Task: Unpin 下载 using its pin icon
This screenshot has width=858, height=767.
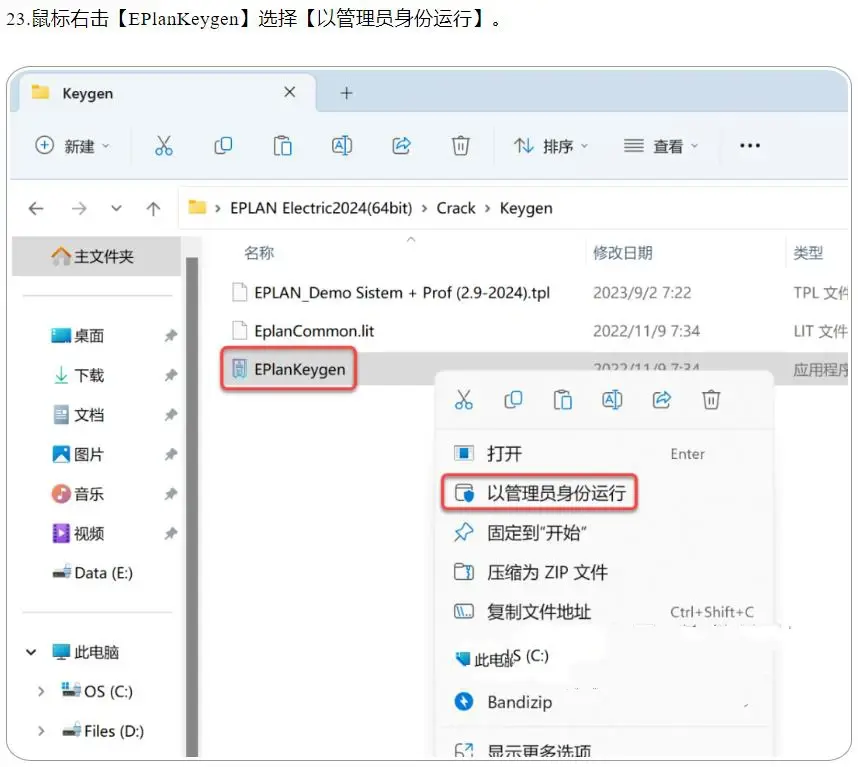Action: (171, 375)
